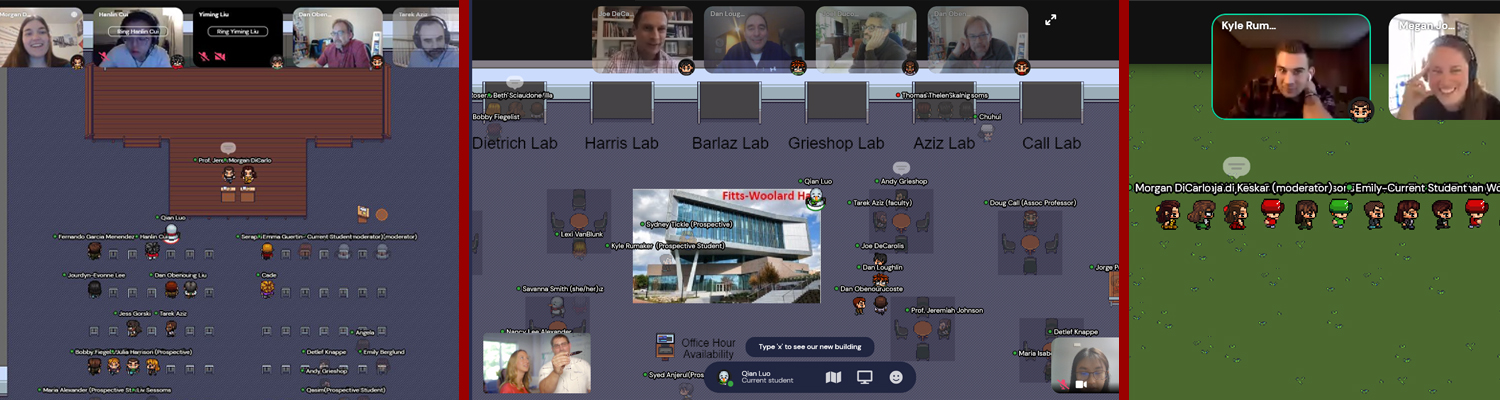The width and height of the screenshot is (1500, 400).
Task: Toggle the camera icon on self-view video
Action: pos(1079,384)
